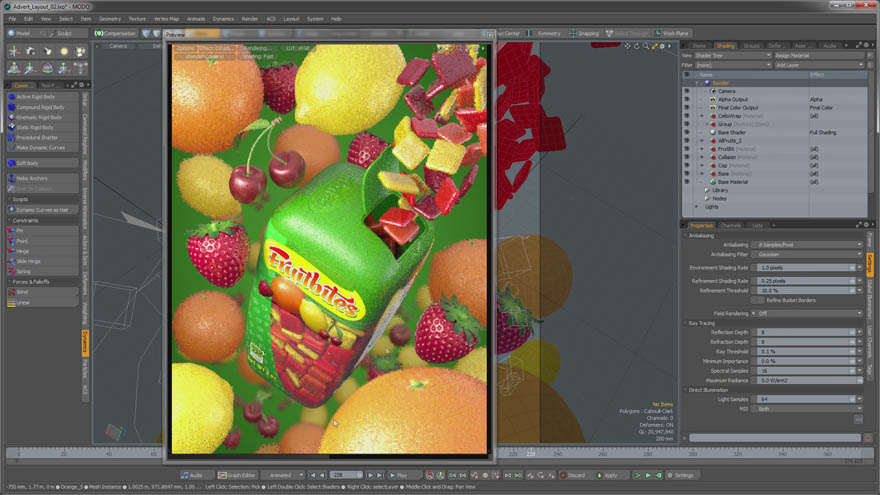Expand the AllFruits_2 group

pyautogui.click(x=702, y=141)
